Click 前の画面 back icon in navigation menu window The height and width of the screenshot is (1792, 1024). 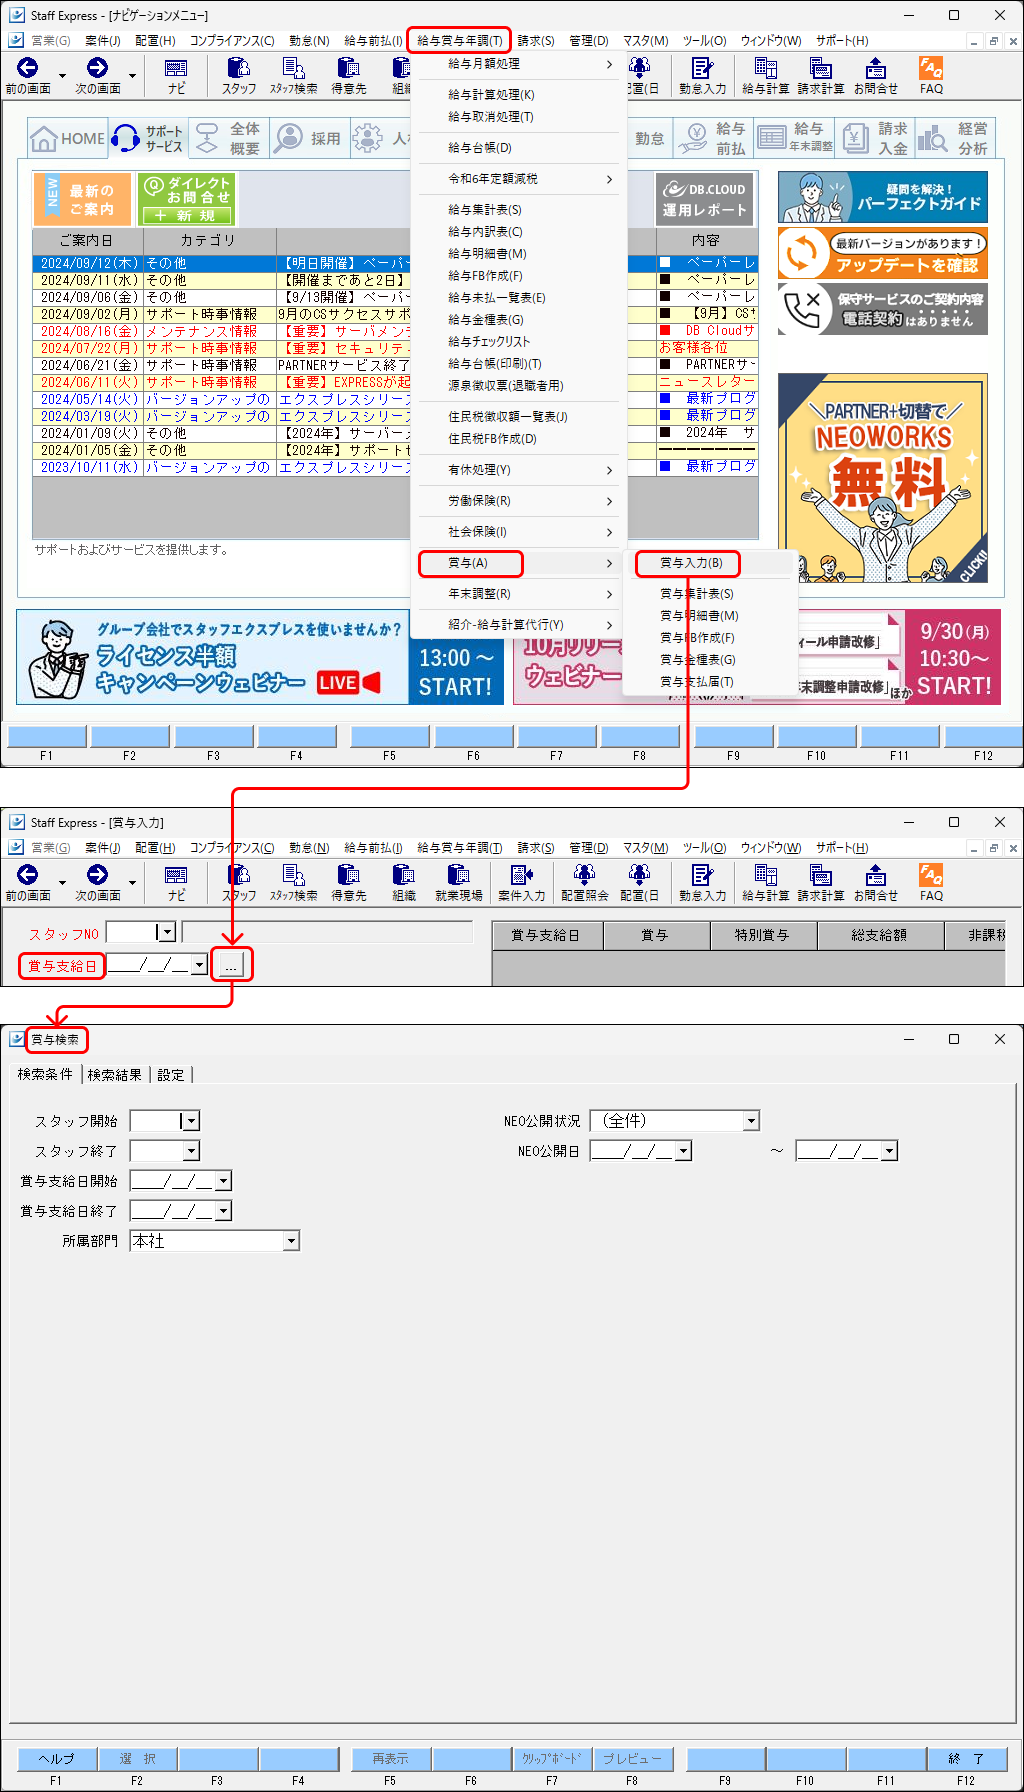pos(28,75)
